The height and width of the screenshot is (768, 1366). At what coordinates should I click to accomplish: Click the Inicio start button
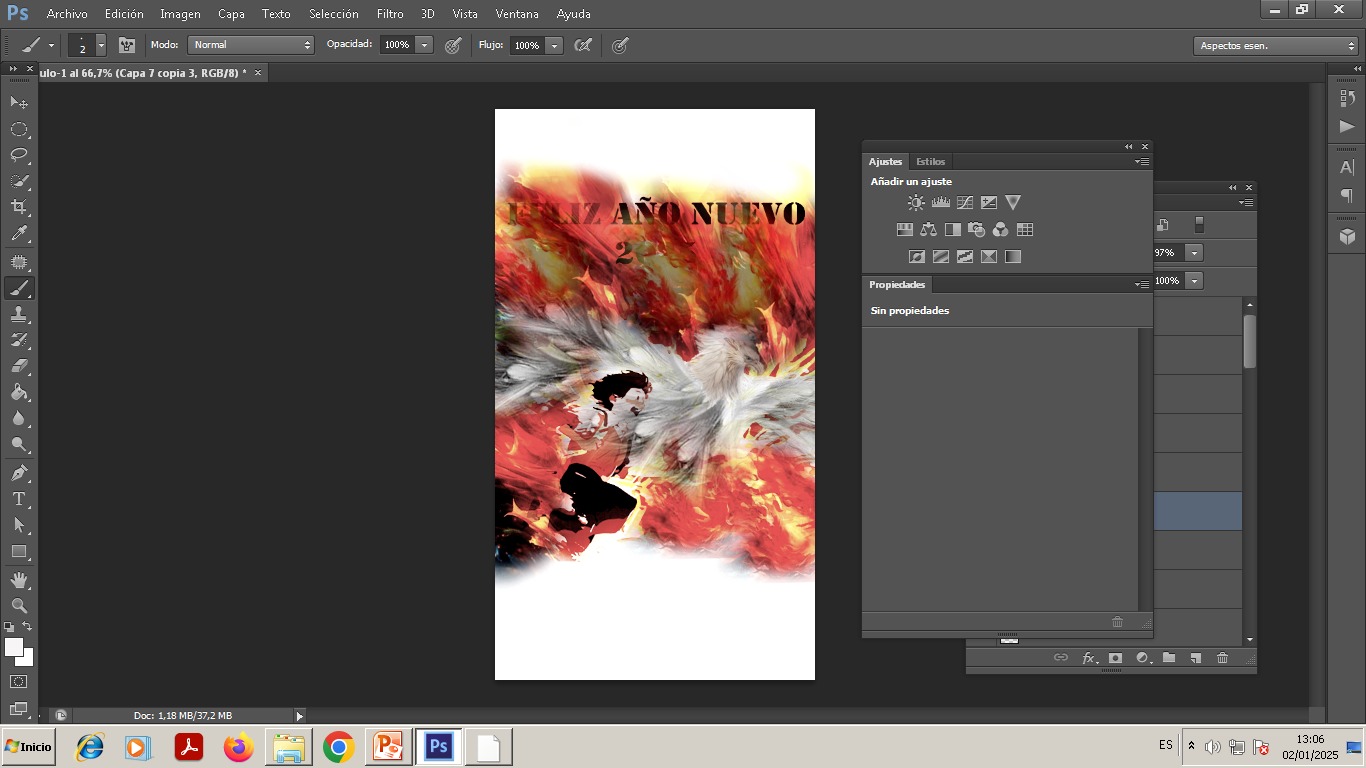tap(28, 747)
